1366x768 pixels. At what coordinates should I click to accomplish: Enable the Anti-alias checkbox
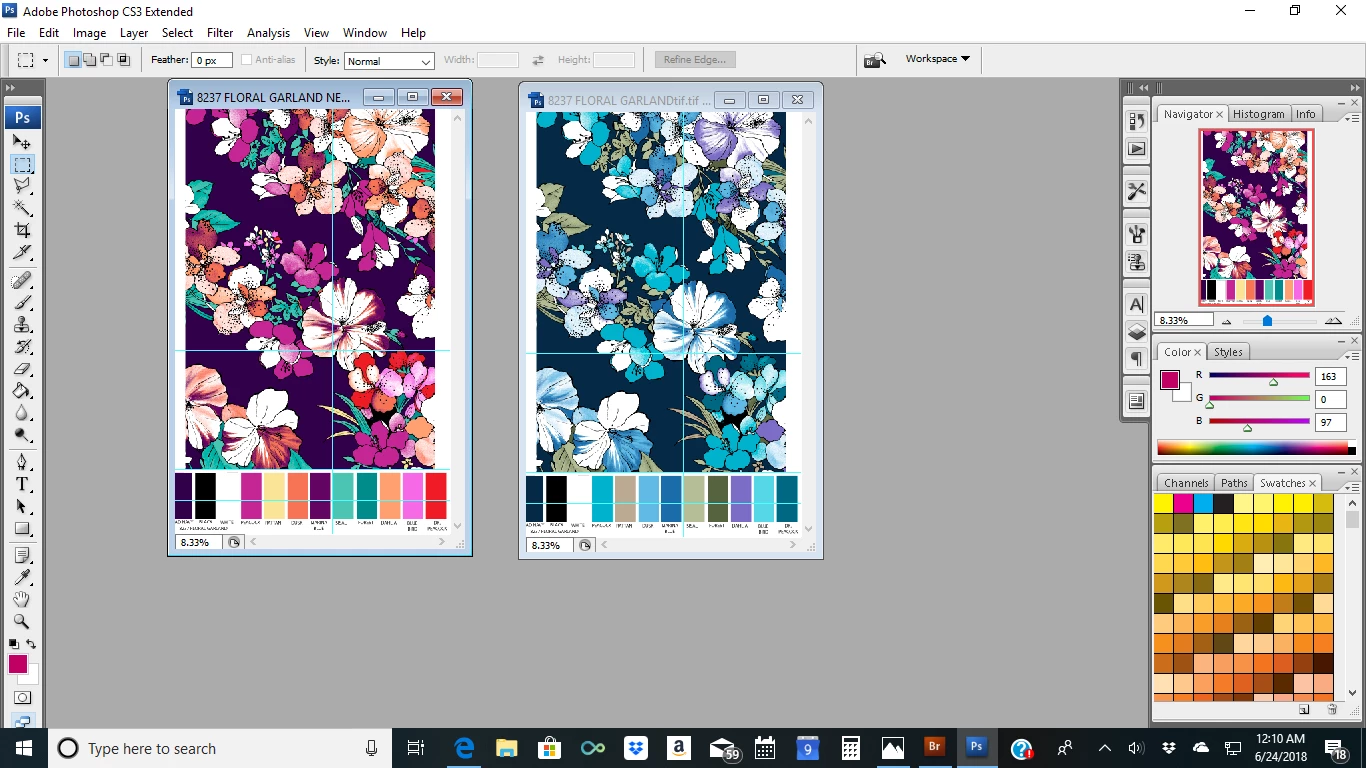click(x=246, y=60)
